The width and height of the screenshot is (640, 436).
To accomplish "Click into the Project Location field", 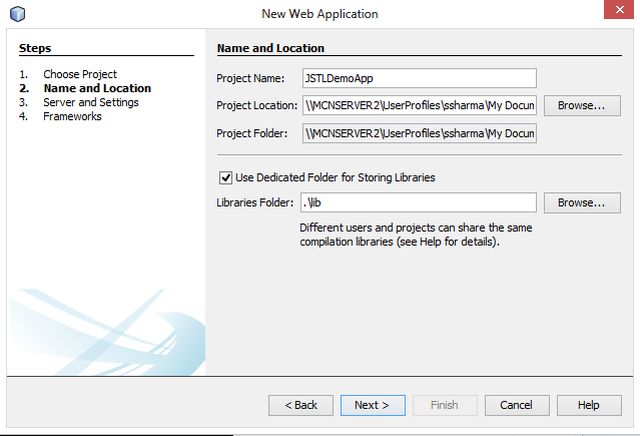I will click(x=419, y=105).
